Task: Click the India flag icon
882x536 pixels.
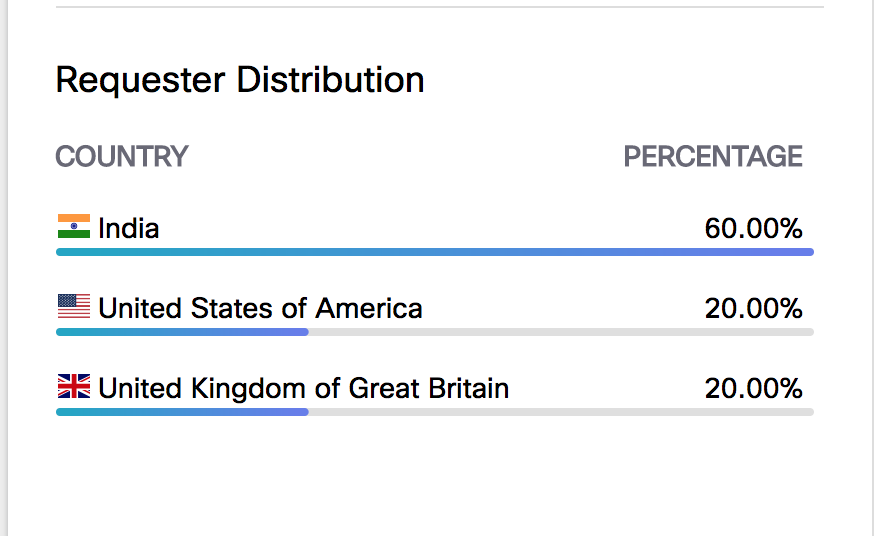Action: point(74,227)
